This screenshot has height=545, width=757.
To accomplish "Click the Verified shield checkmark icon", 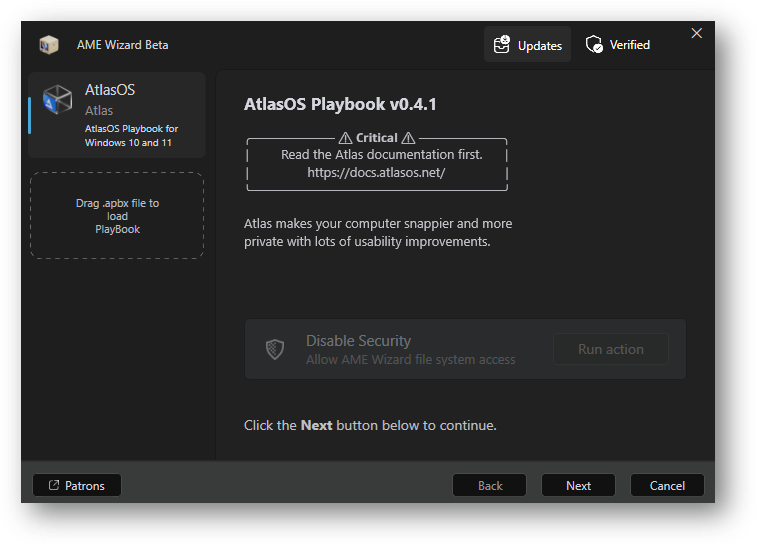I will [x=594, y=44].
